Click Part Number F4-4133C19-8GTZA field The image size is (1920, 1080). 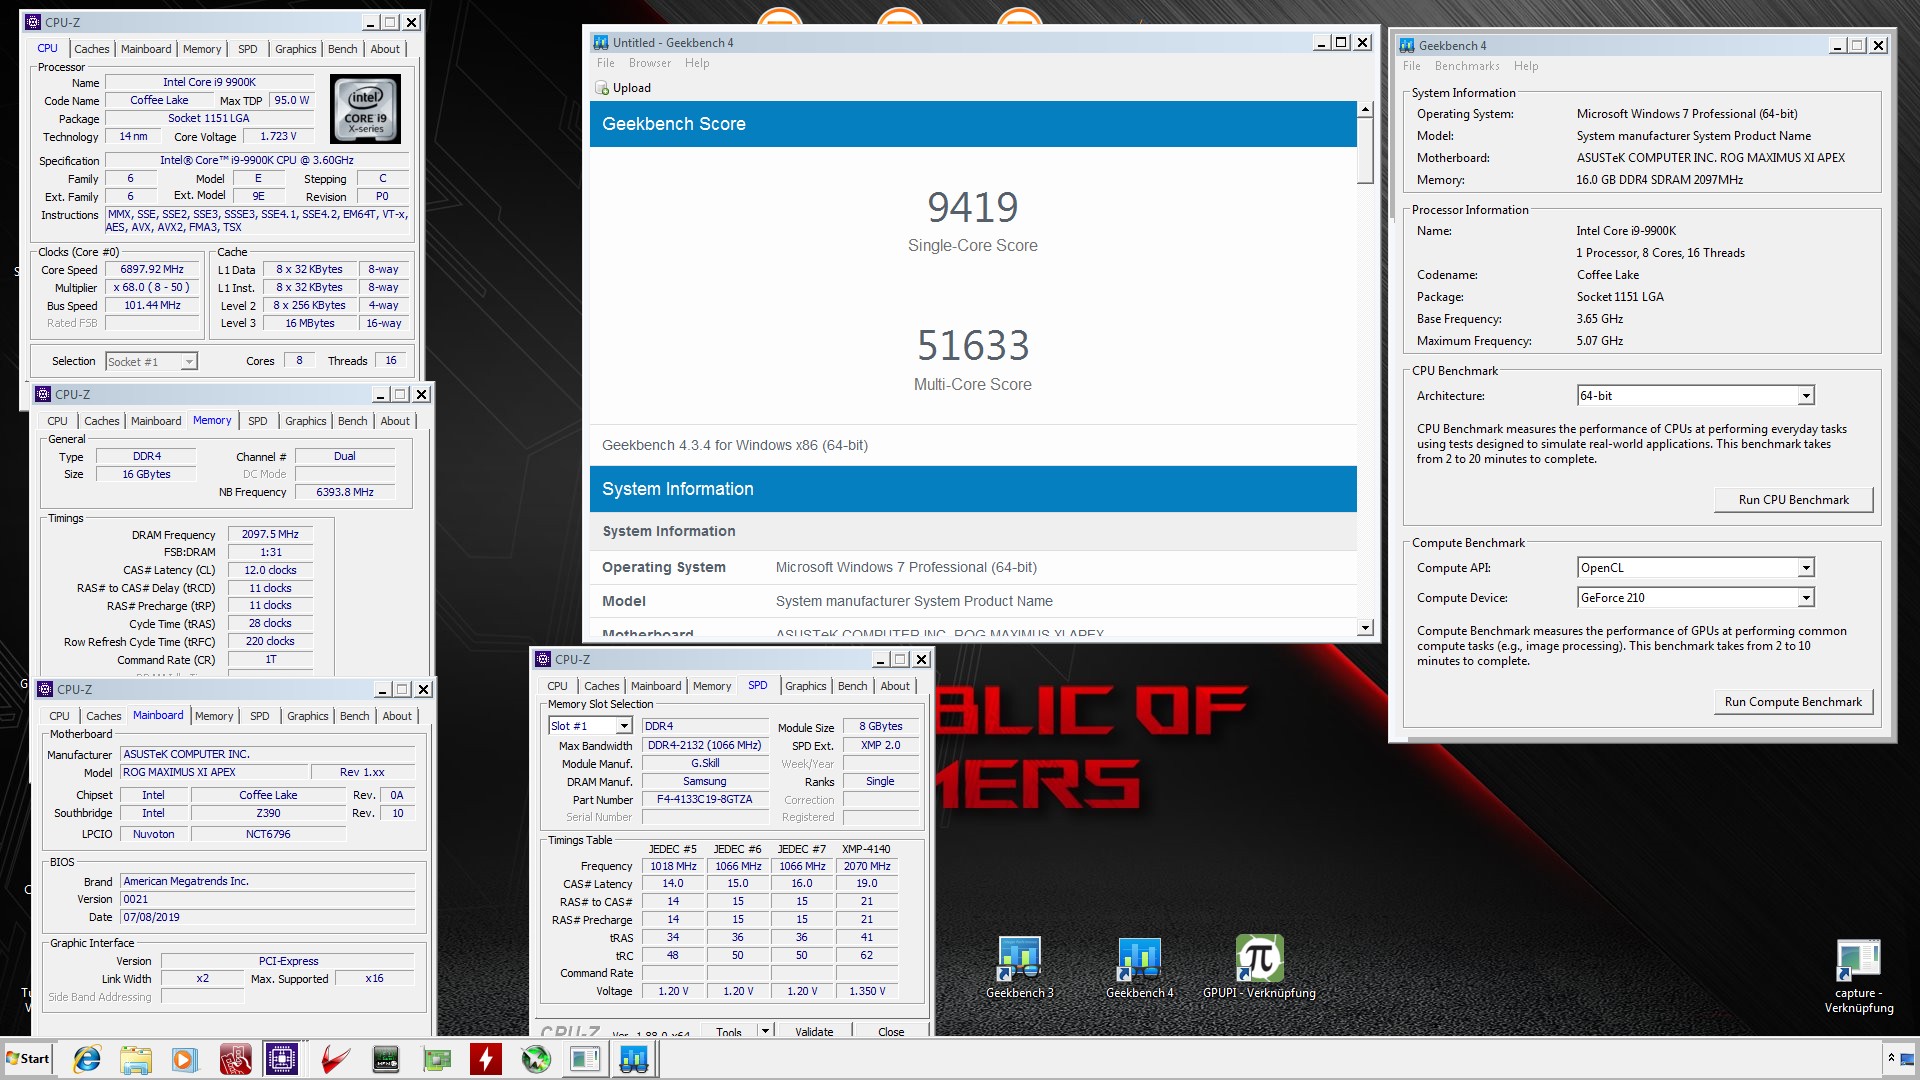(x=704, y=800)
